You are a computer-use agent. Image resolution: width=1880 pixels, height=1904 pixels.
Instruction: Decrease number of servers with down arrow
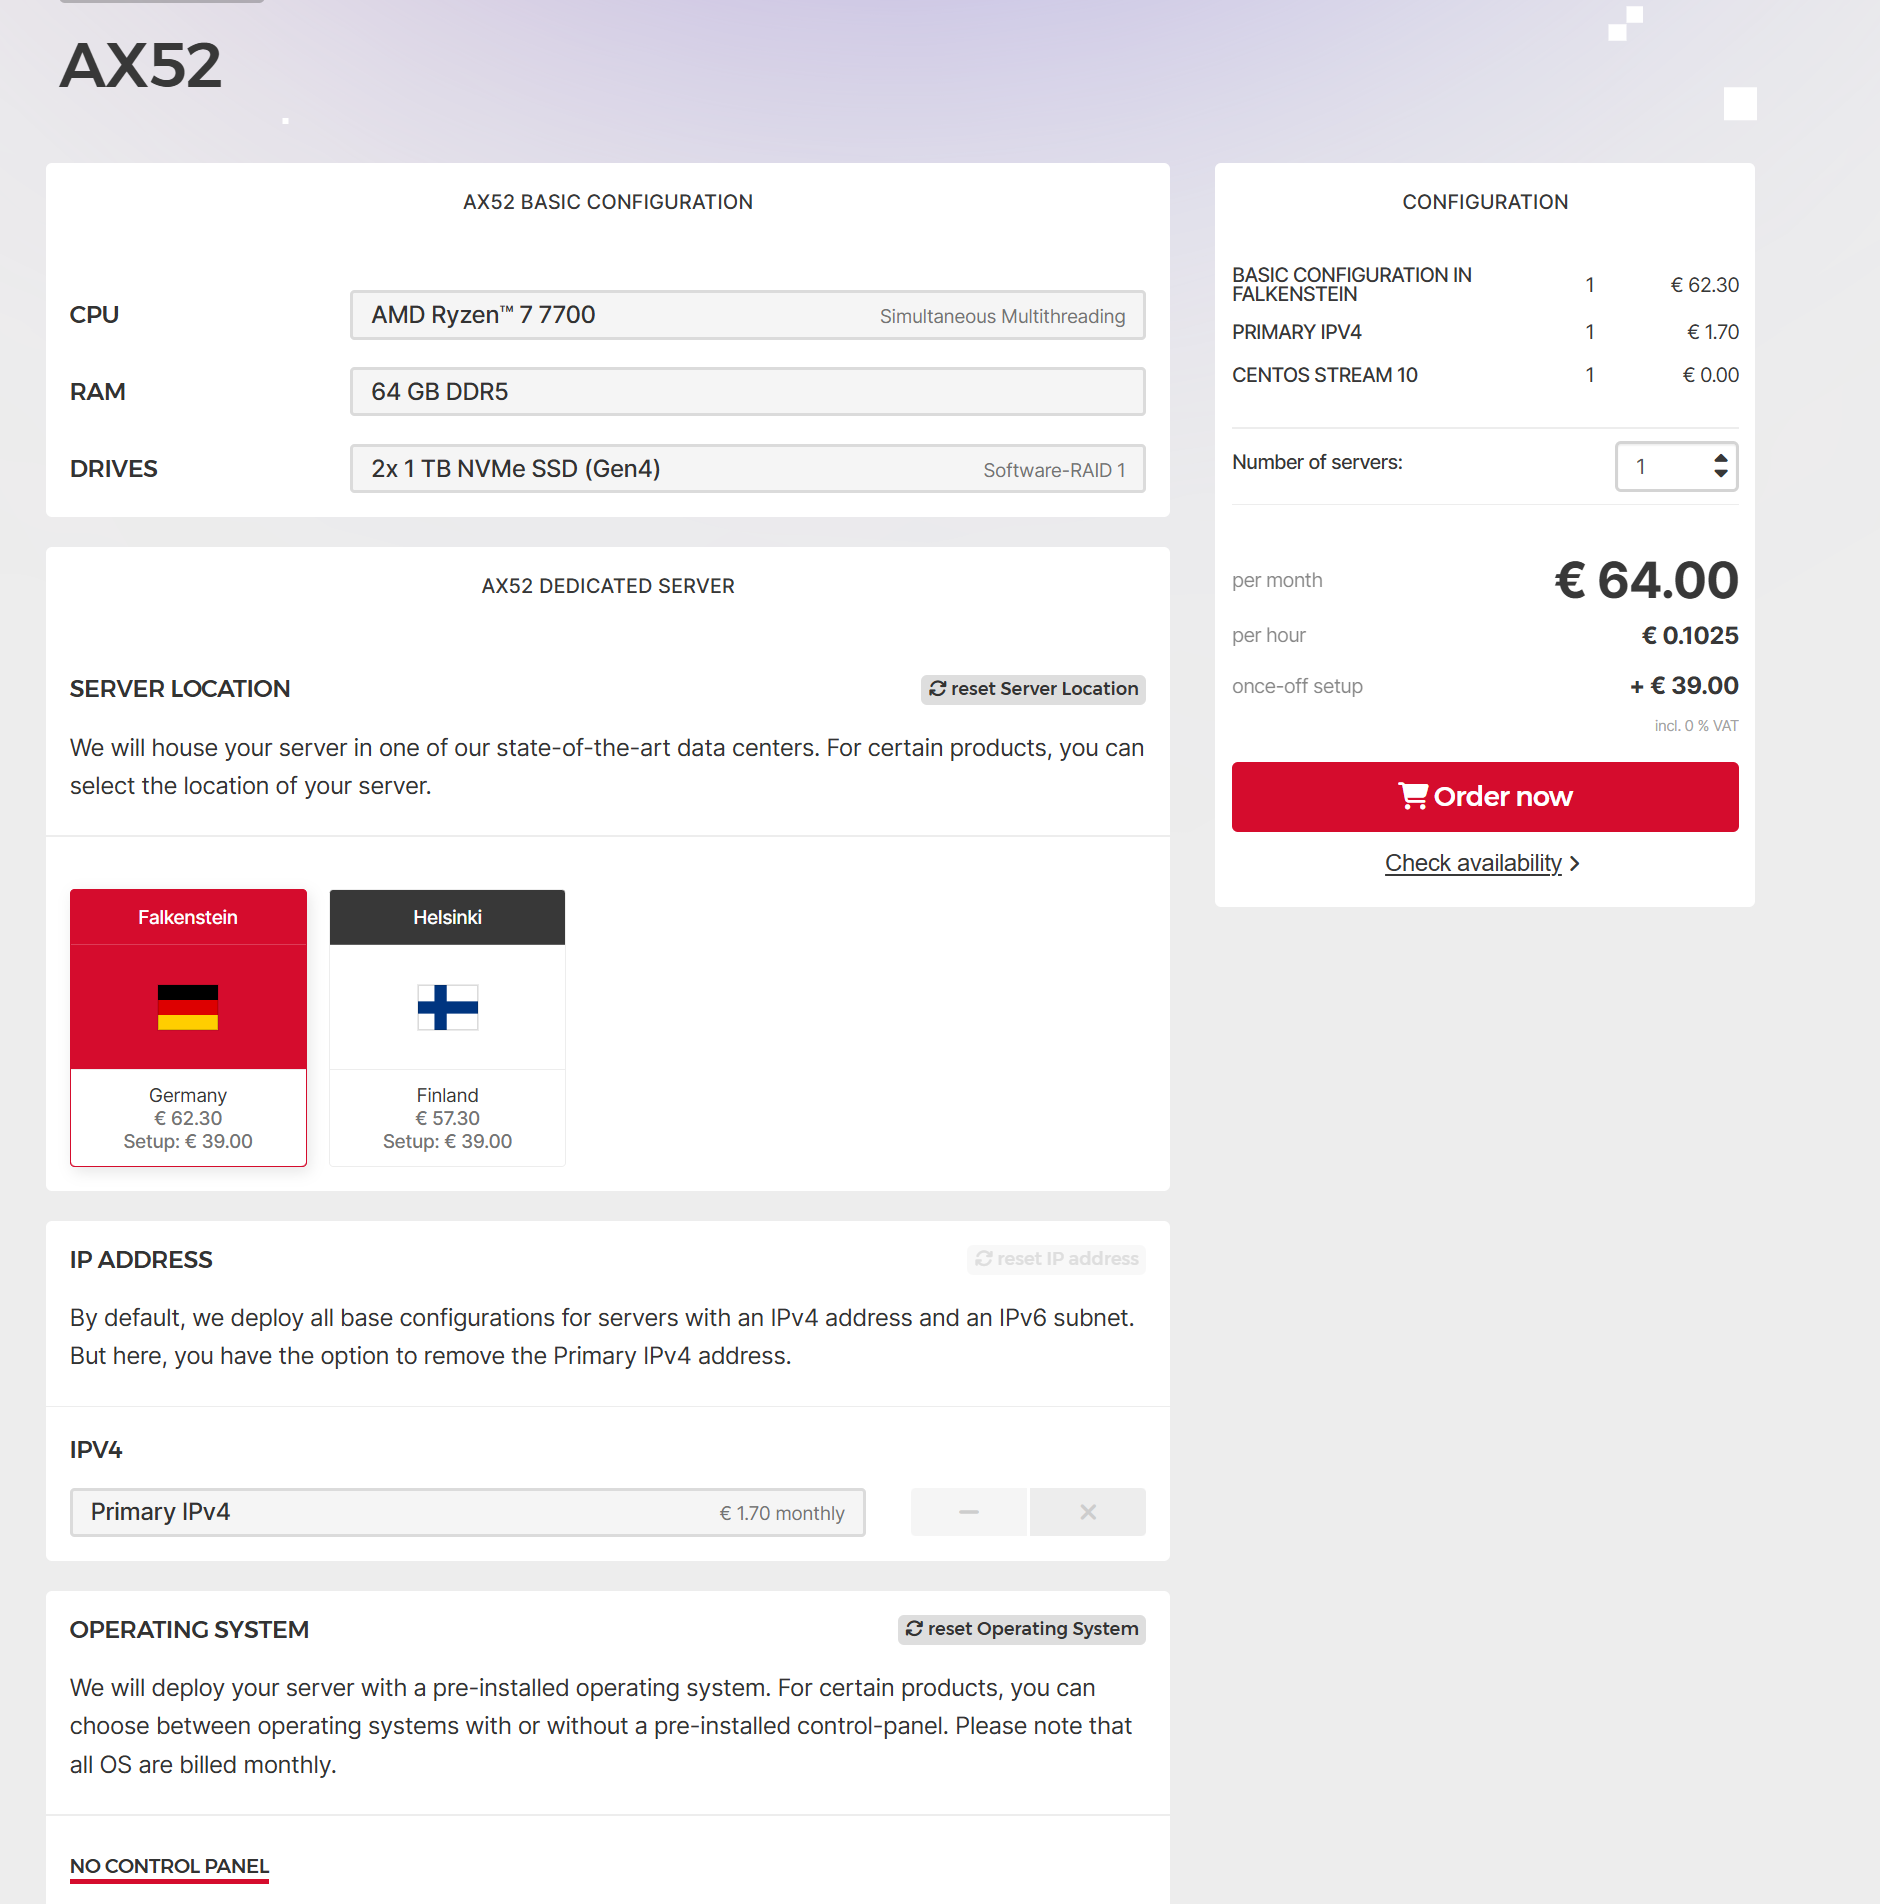click(x=1721, y=473)
